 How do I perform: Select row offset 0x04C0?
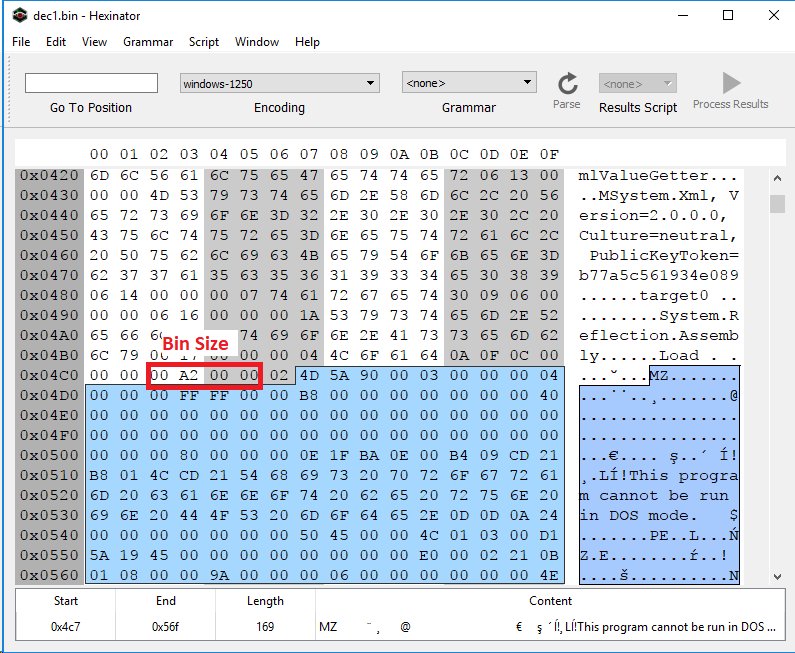(49, 375)
